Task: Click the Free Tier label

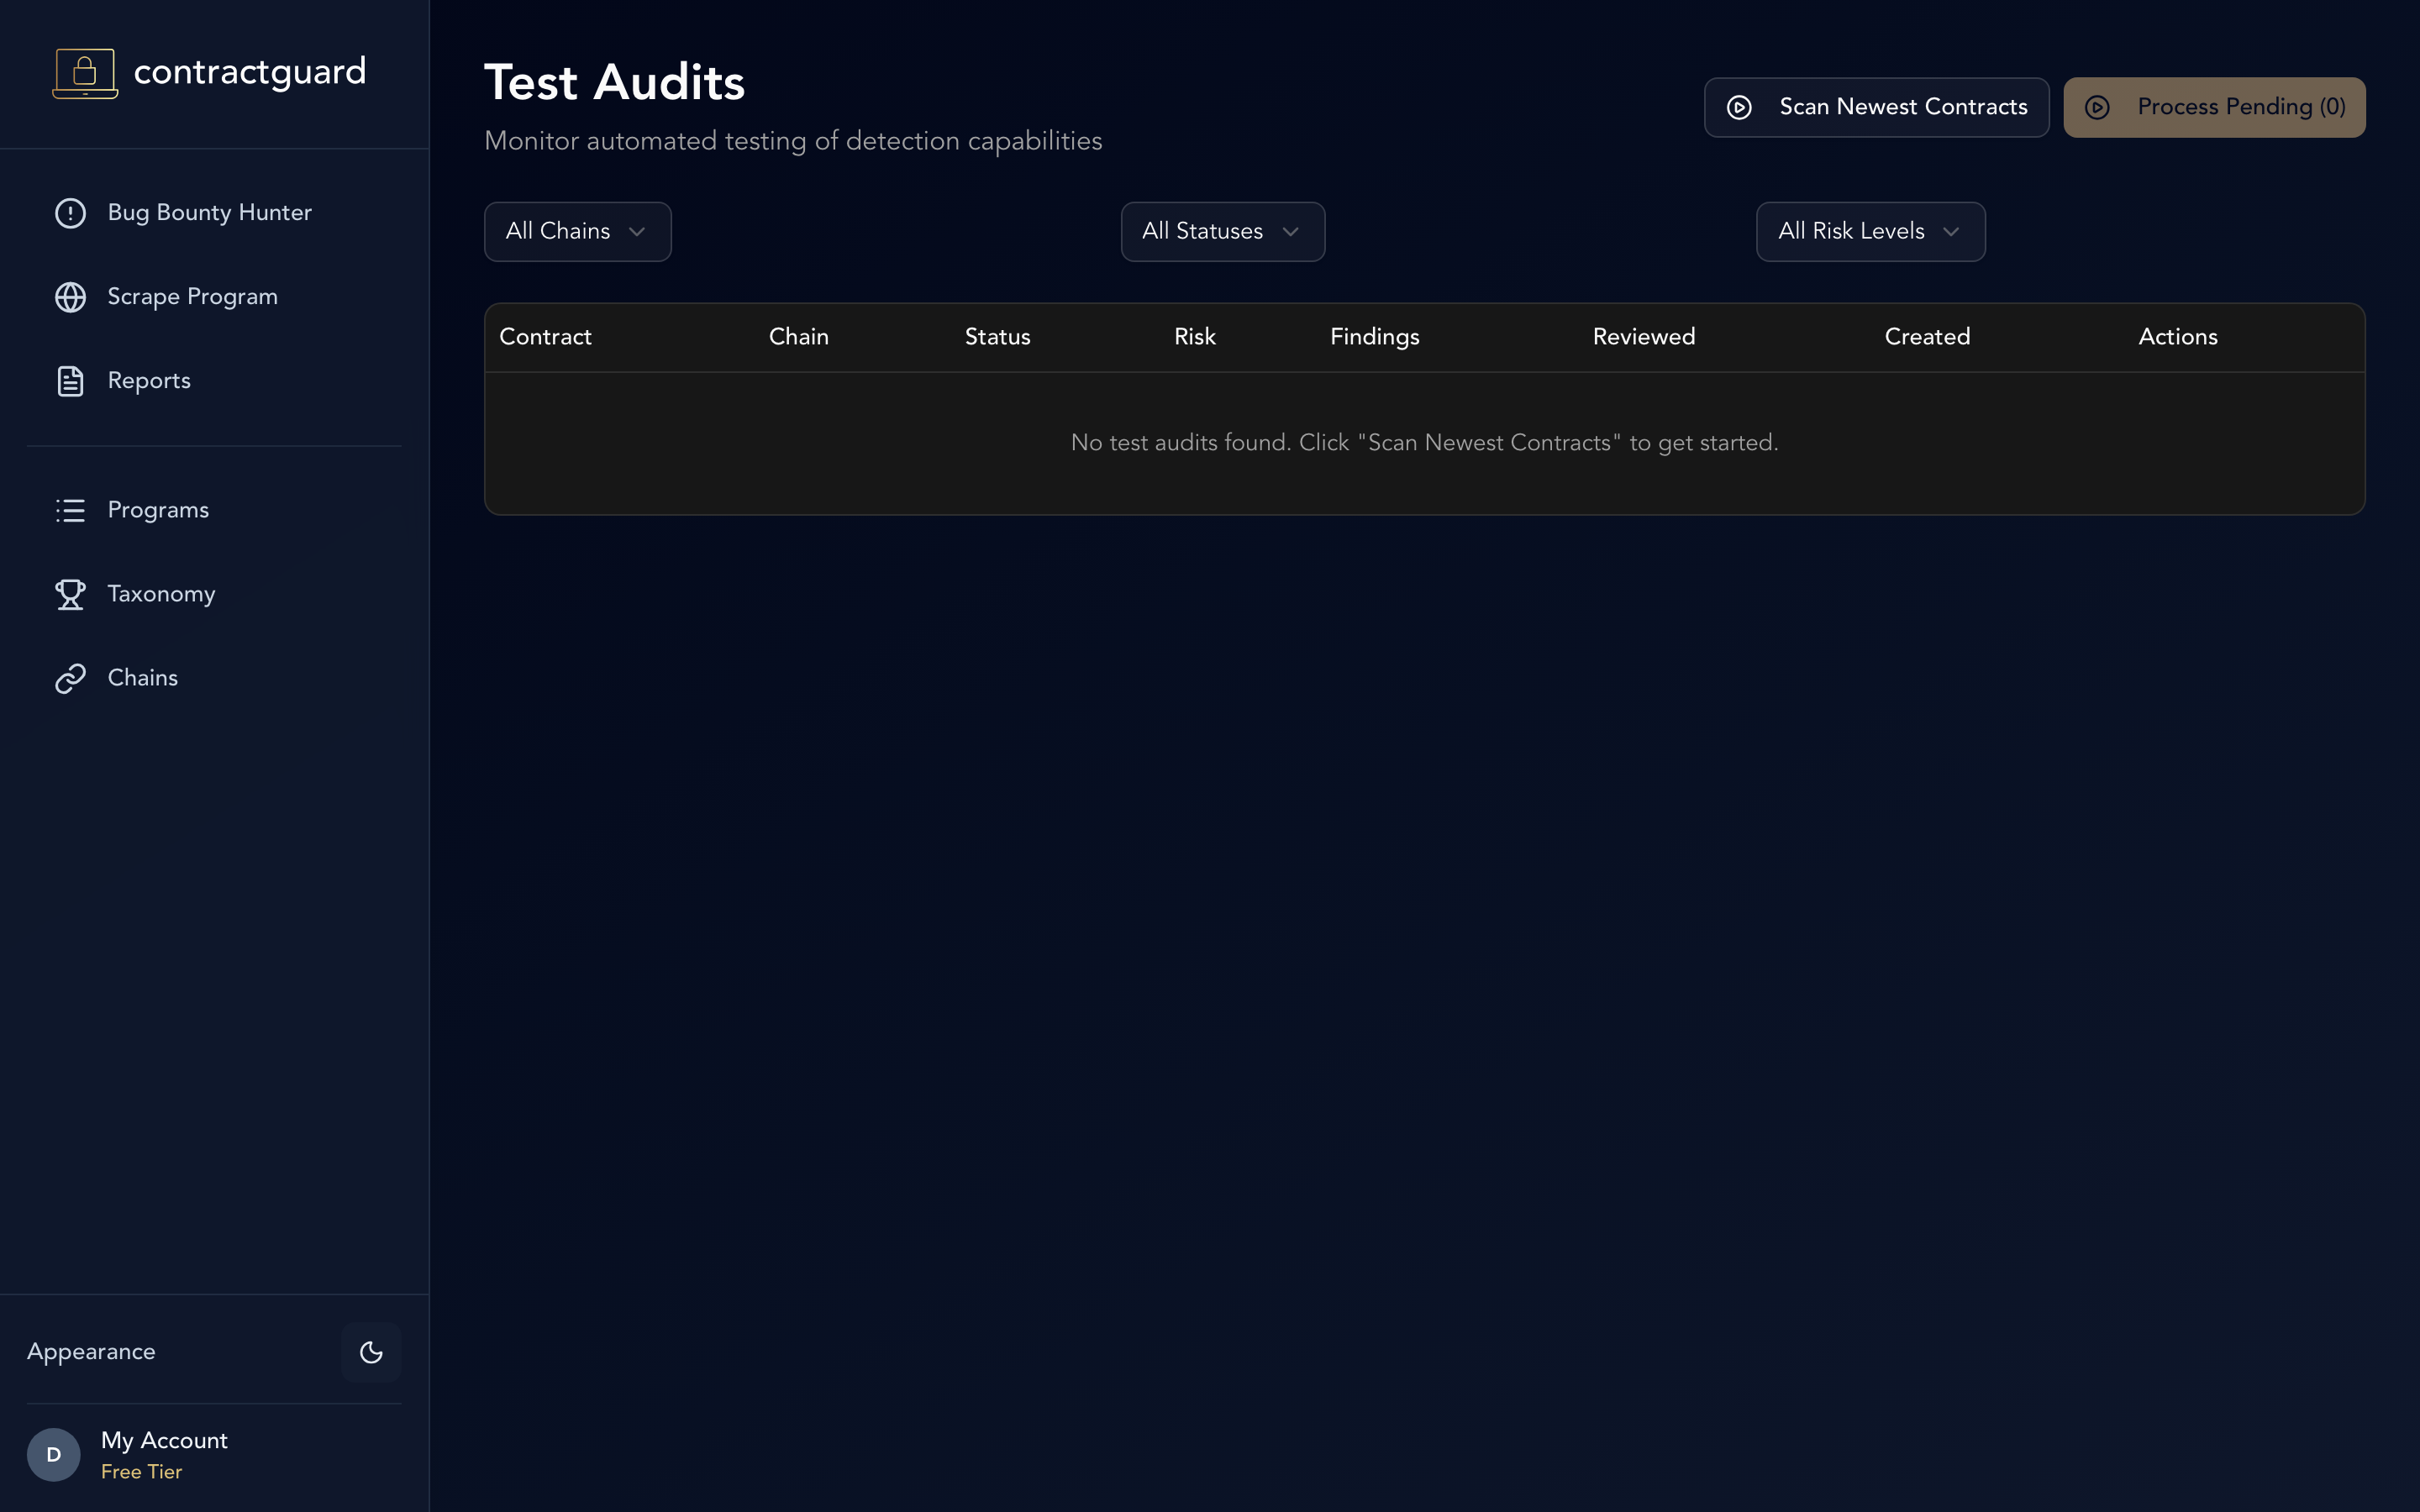Action: click(141, 1472)
